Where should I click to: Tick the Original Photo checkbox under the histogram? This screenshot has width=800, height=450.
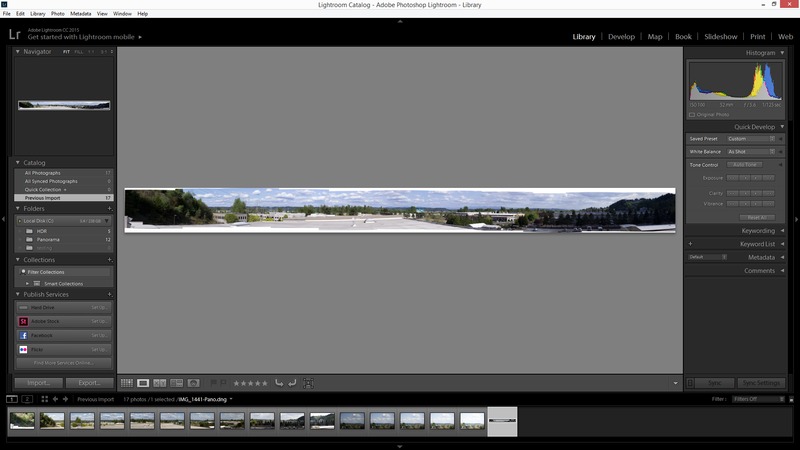pyautogui.click(x=692, y=114)
